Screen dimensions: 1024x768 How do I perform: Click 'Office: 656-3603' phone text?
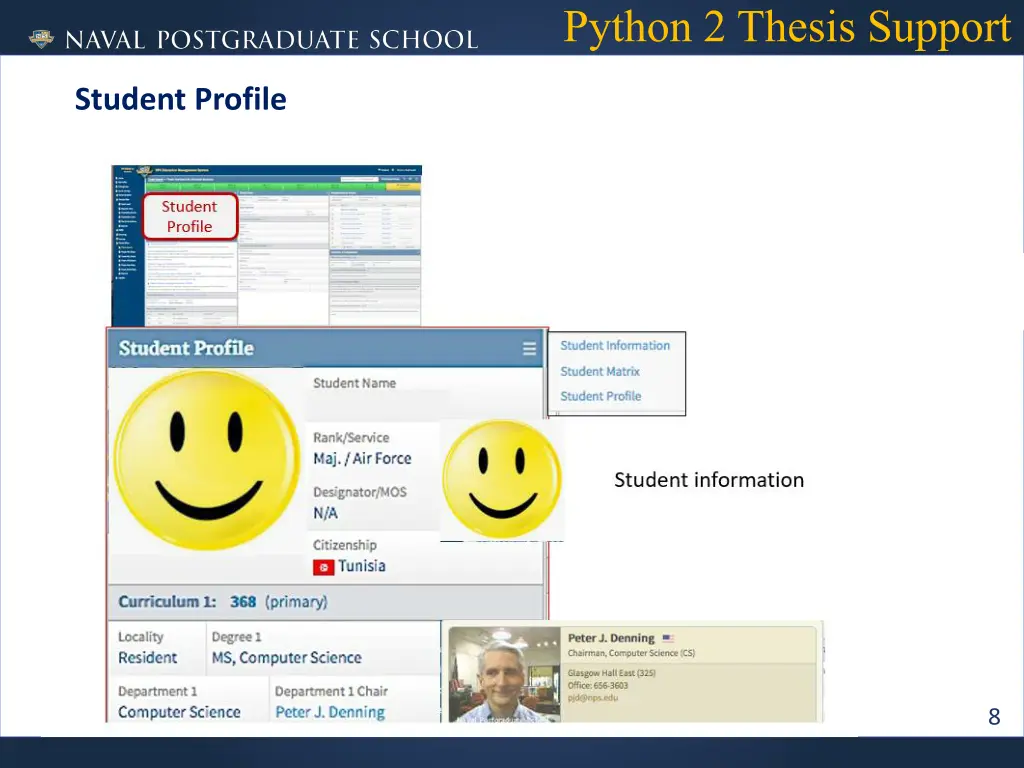[x=598, y=685]
